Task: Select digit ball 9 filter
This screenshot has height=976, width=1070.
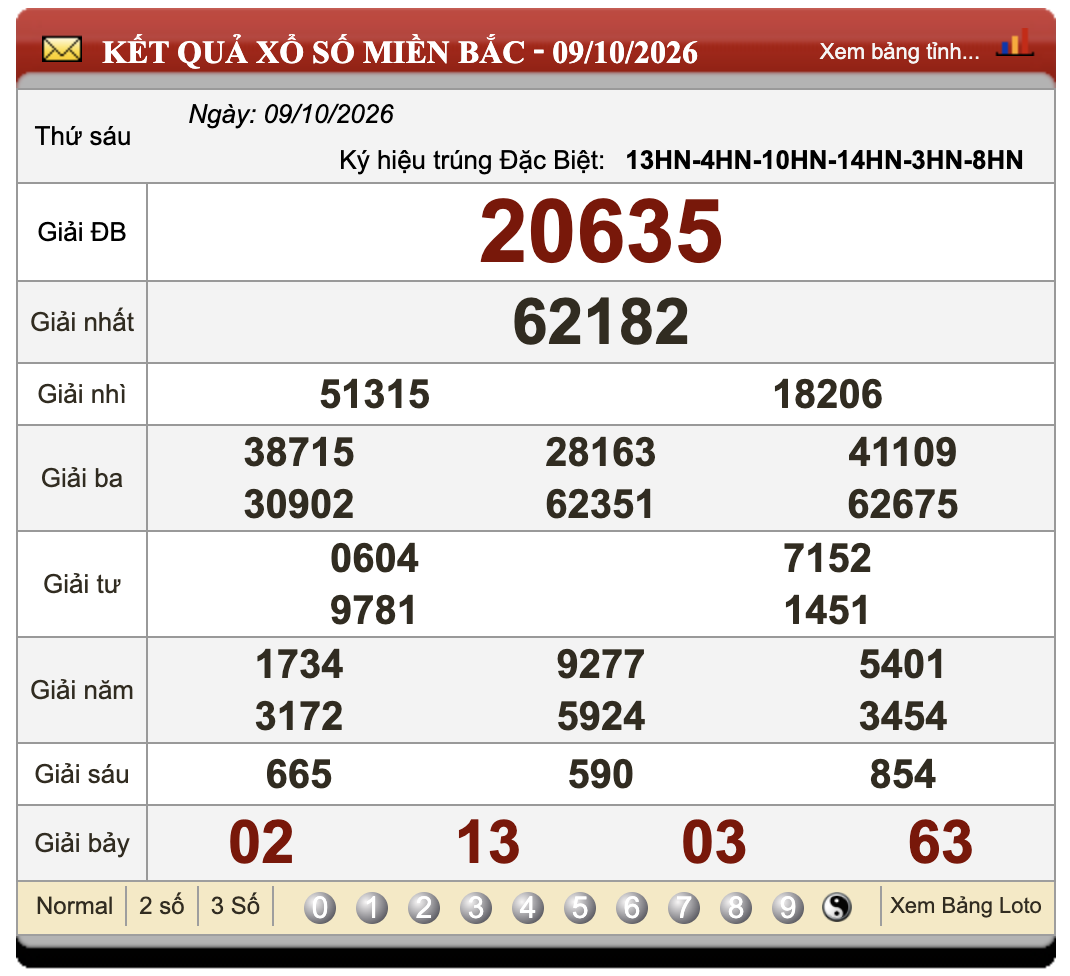Action: tap(787, 908)
